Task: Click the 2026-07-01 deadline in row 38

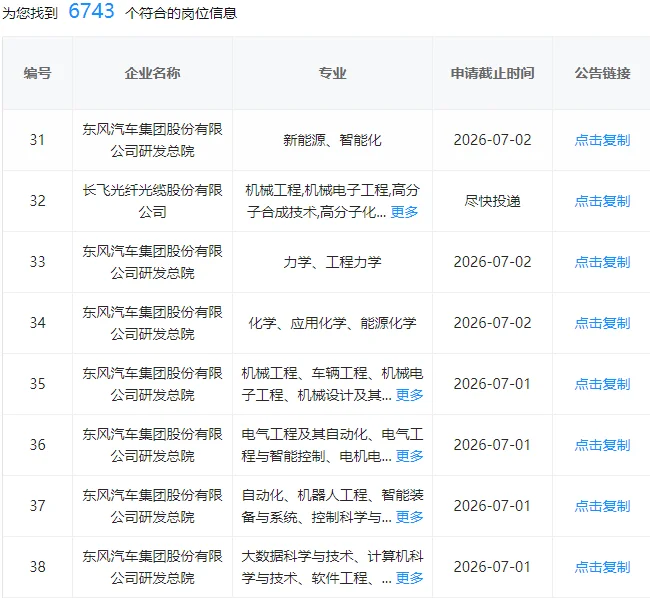Action: tap(492, 567)
